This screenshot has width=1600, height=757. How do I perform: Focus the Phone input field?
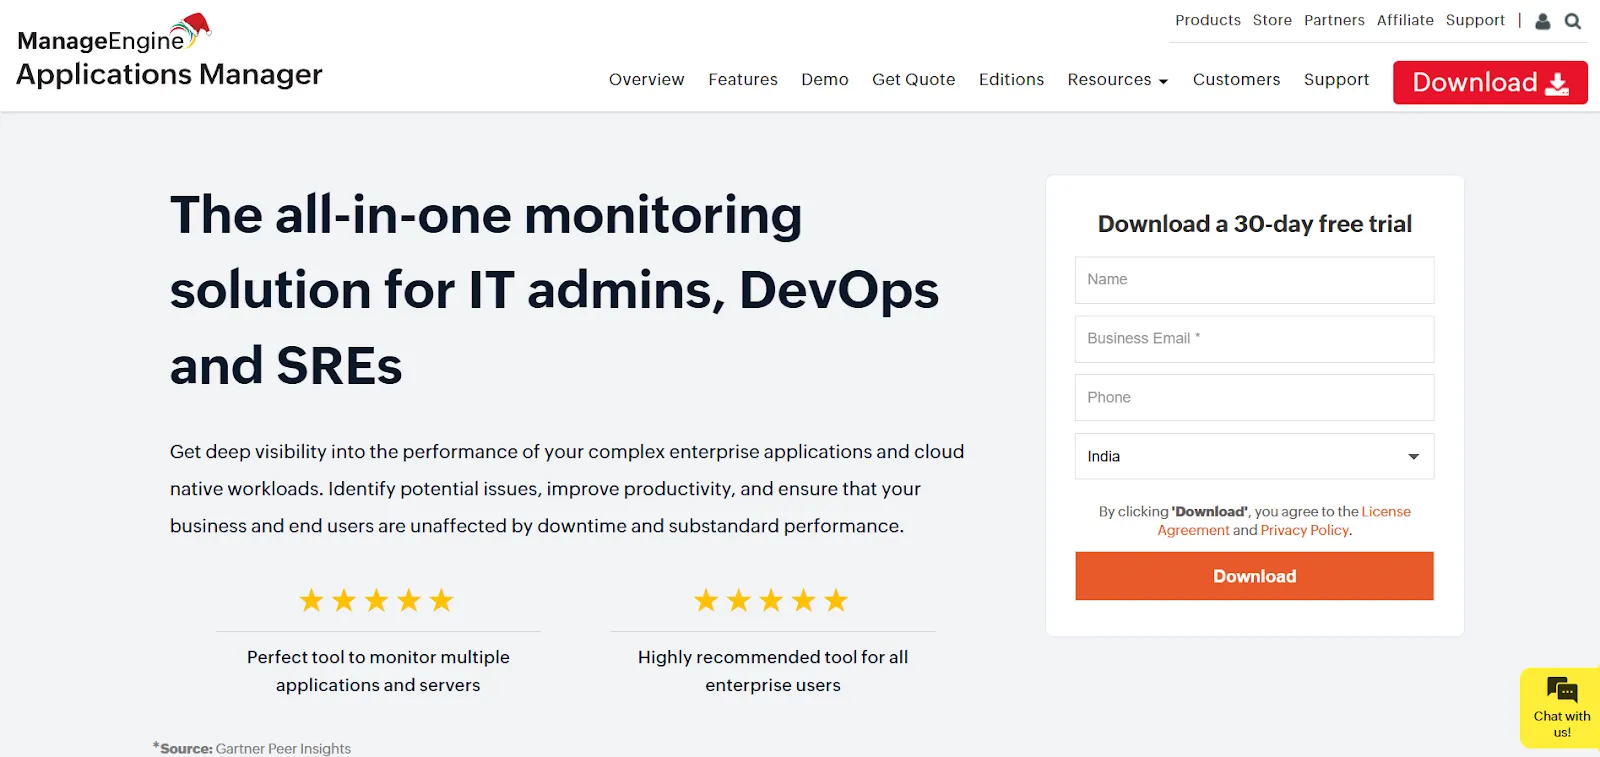point(1254,397)
